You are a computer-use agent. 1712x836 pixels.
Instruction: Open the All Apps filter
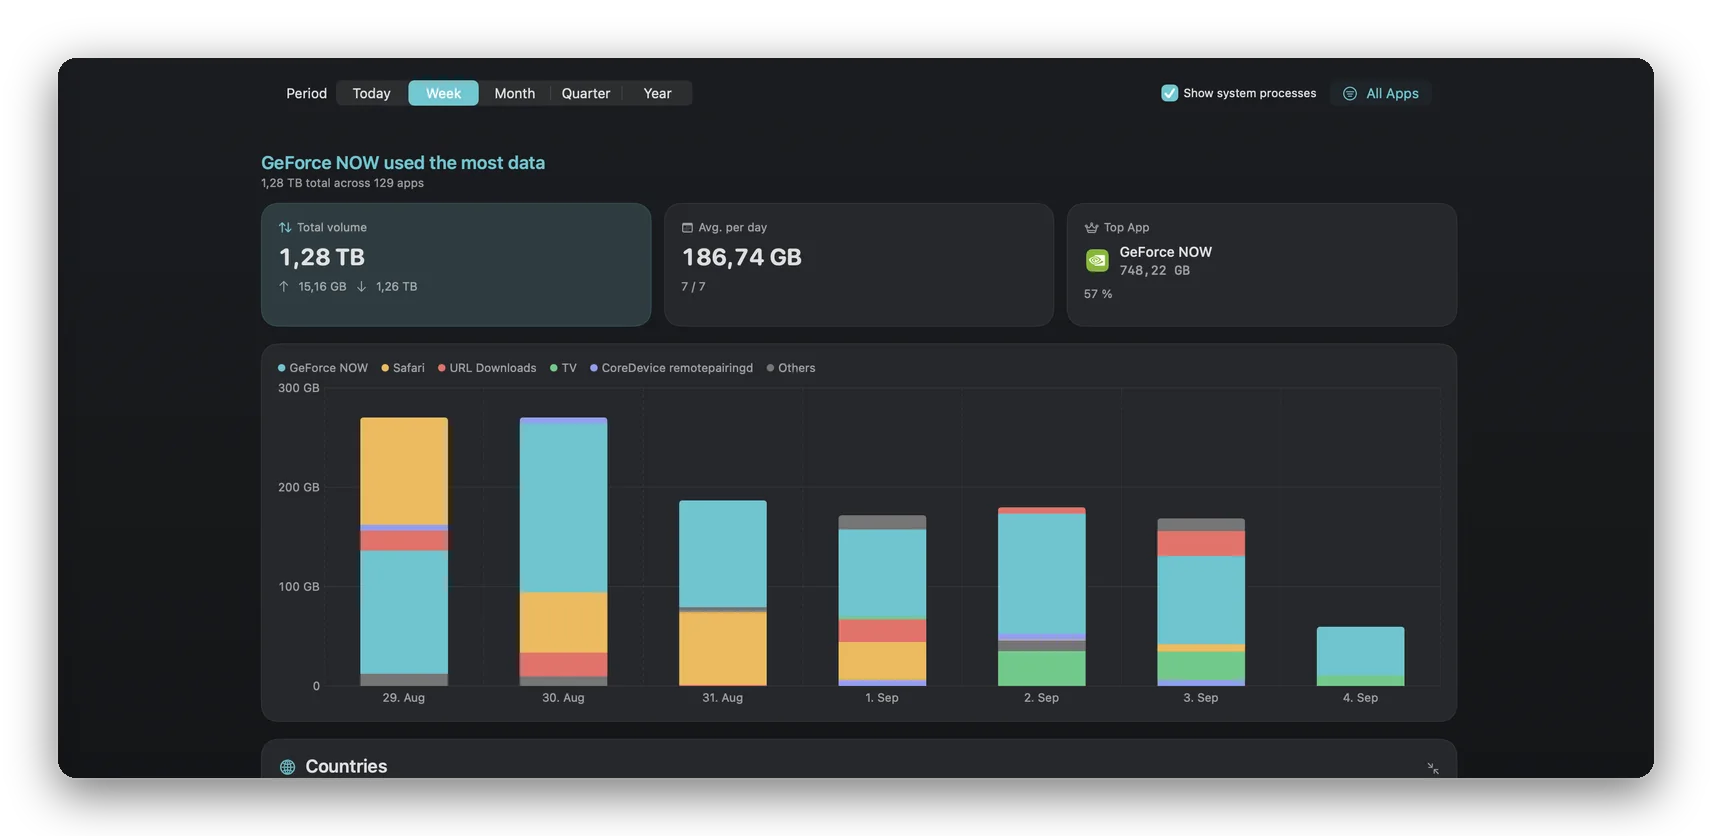click(x=1381, y=93)
